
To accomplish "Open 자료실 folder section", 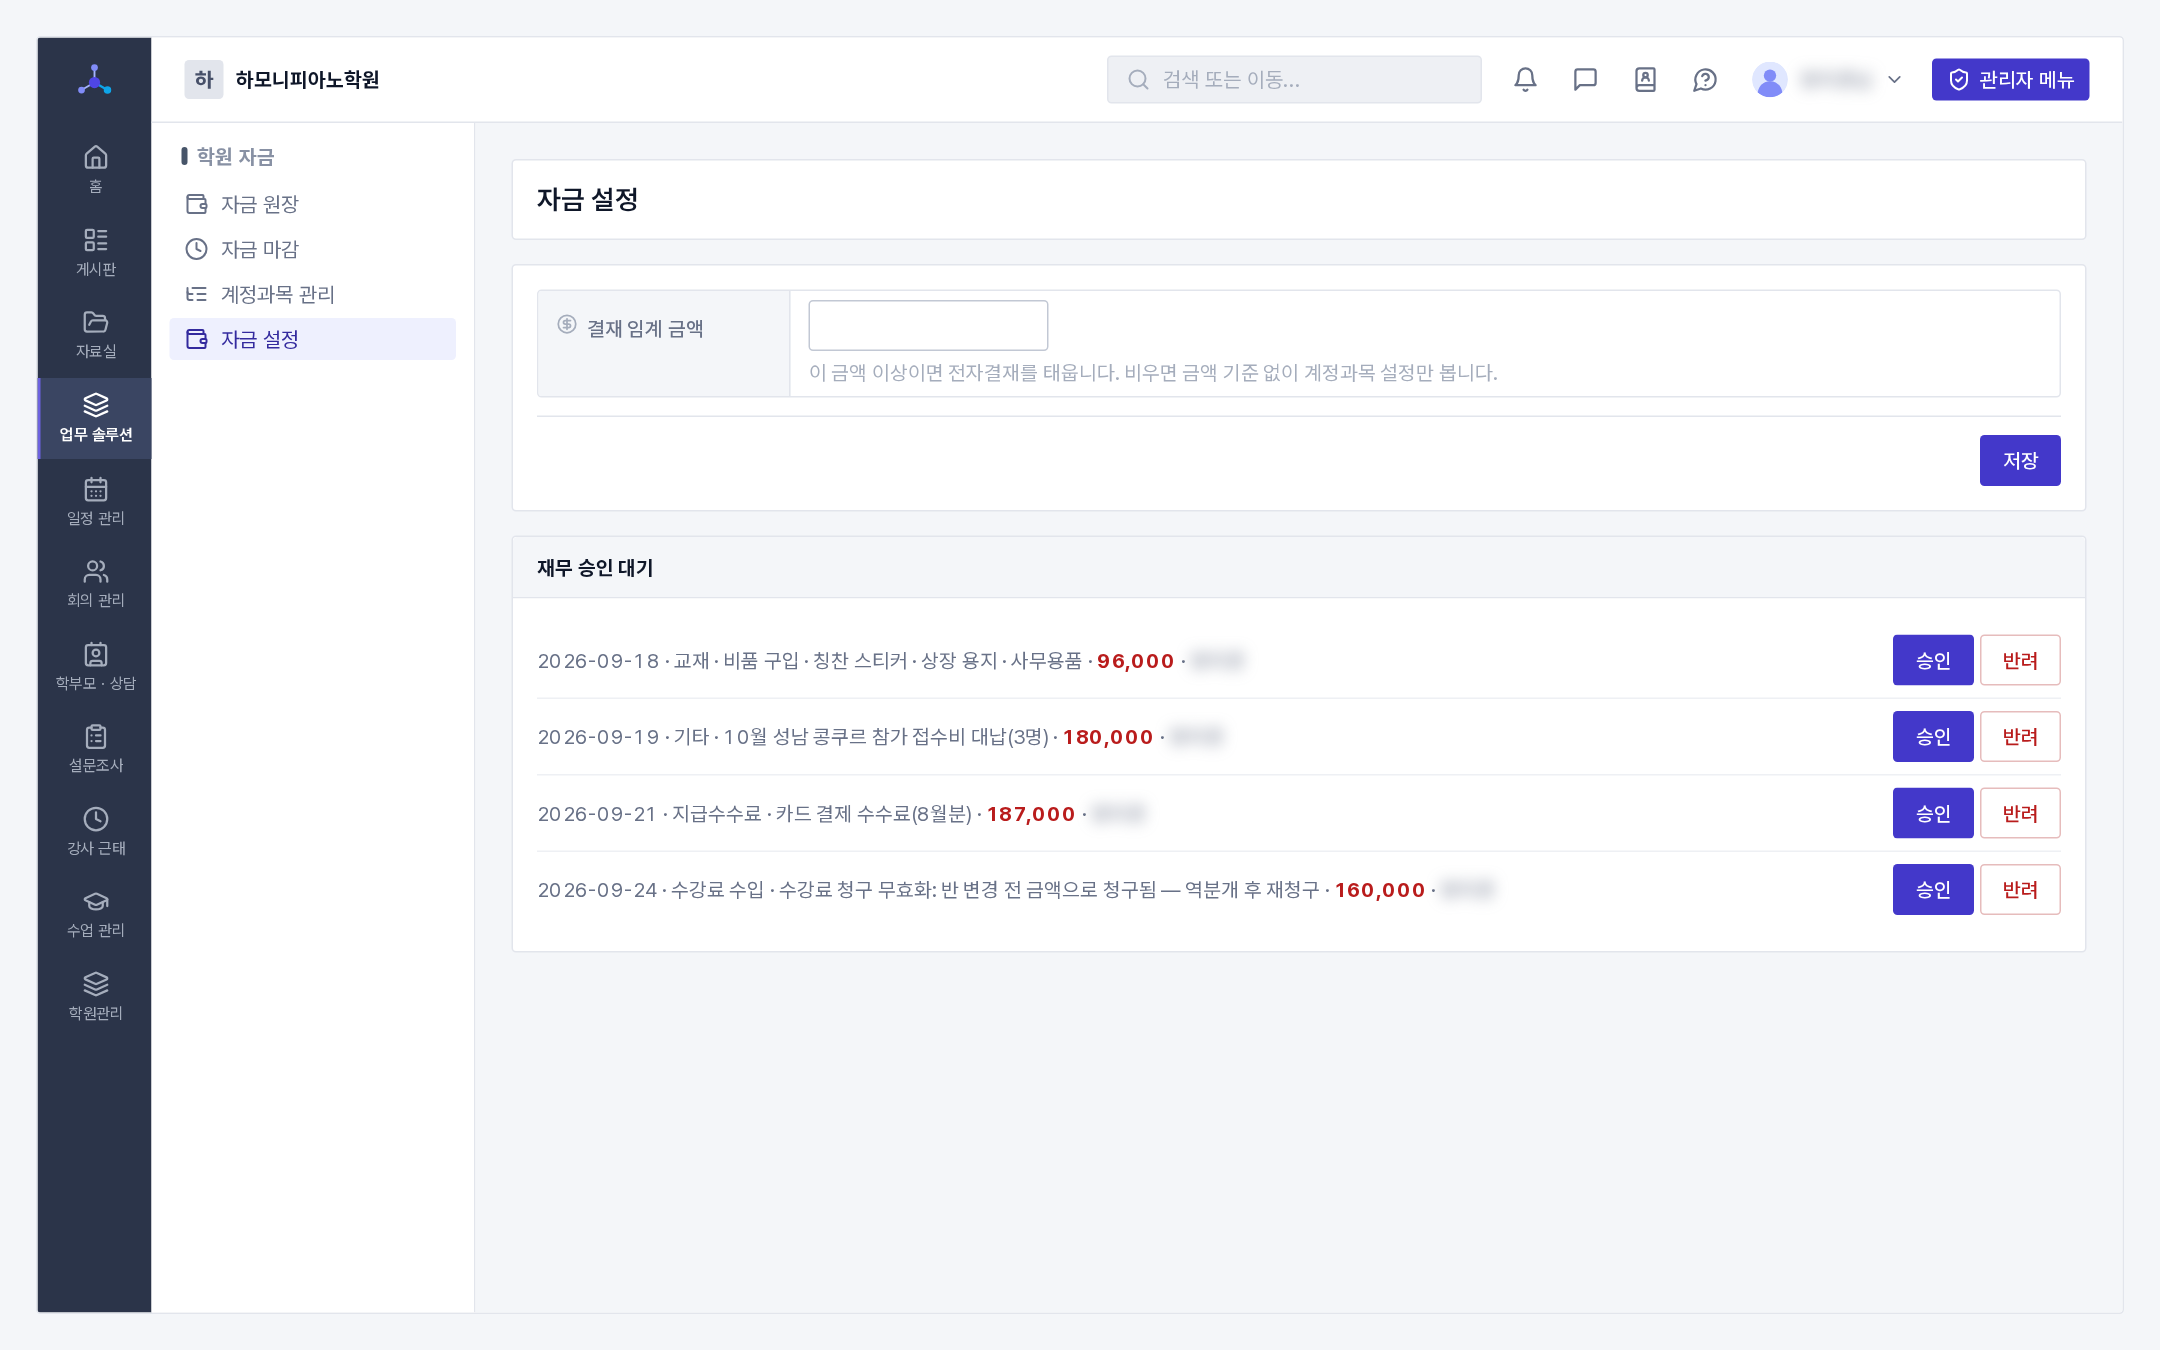I will [x=95, y=334].
